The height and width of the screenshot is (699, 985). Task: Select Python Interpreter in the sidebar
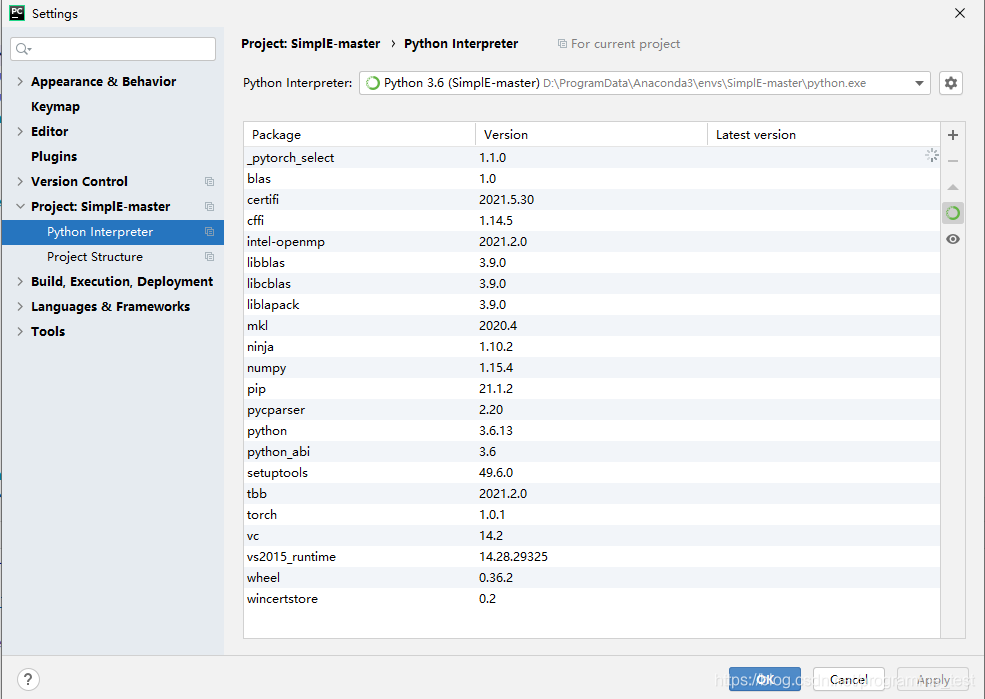click(113, 232)
